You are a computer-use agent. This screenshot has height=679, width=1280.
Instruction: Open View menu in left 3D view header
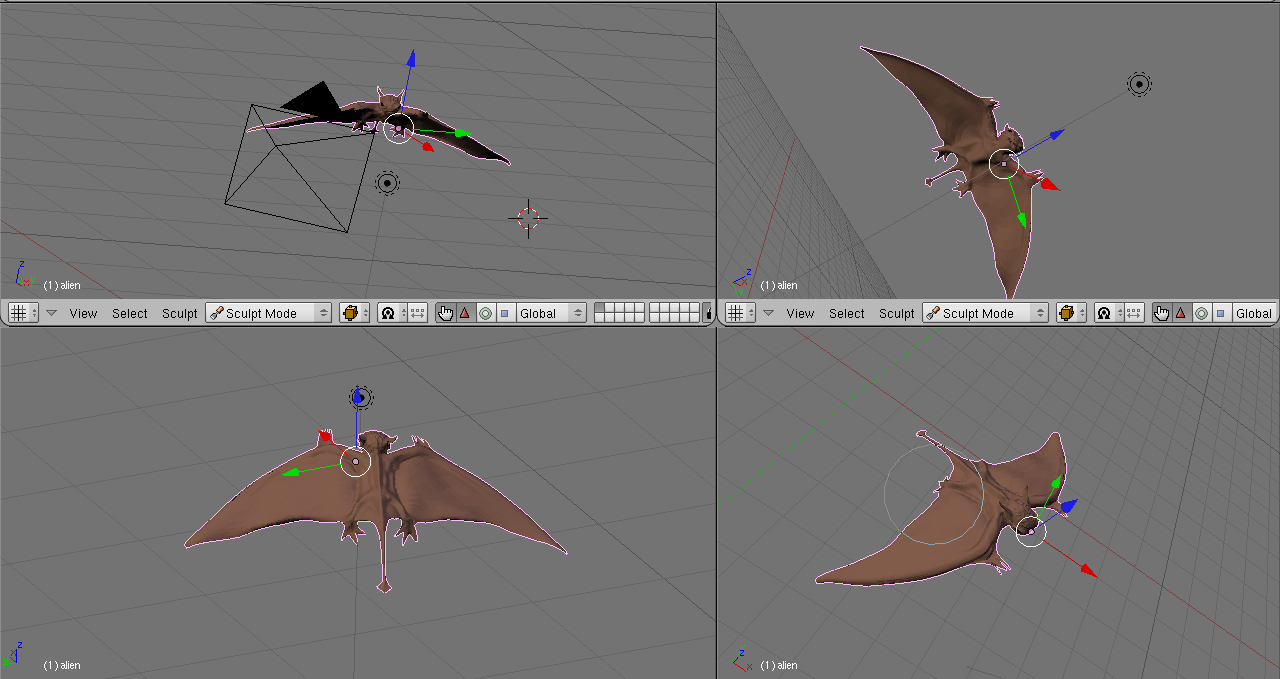83,313
